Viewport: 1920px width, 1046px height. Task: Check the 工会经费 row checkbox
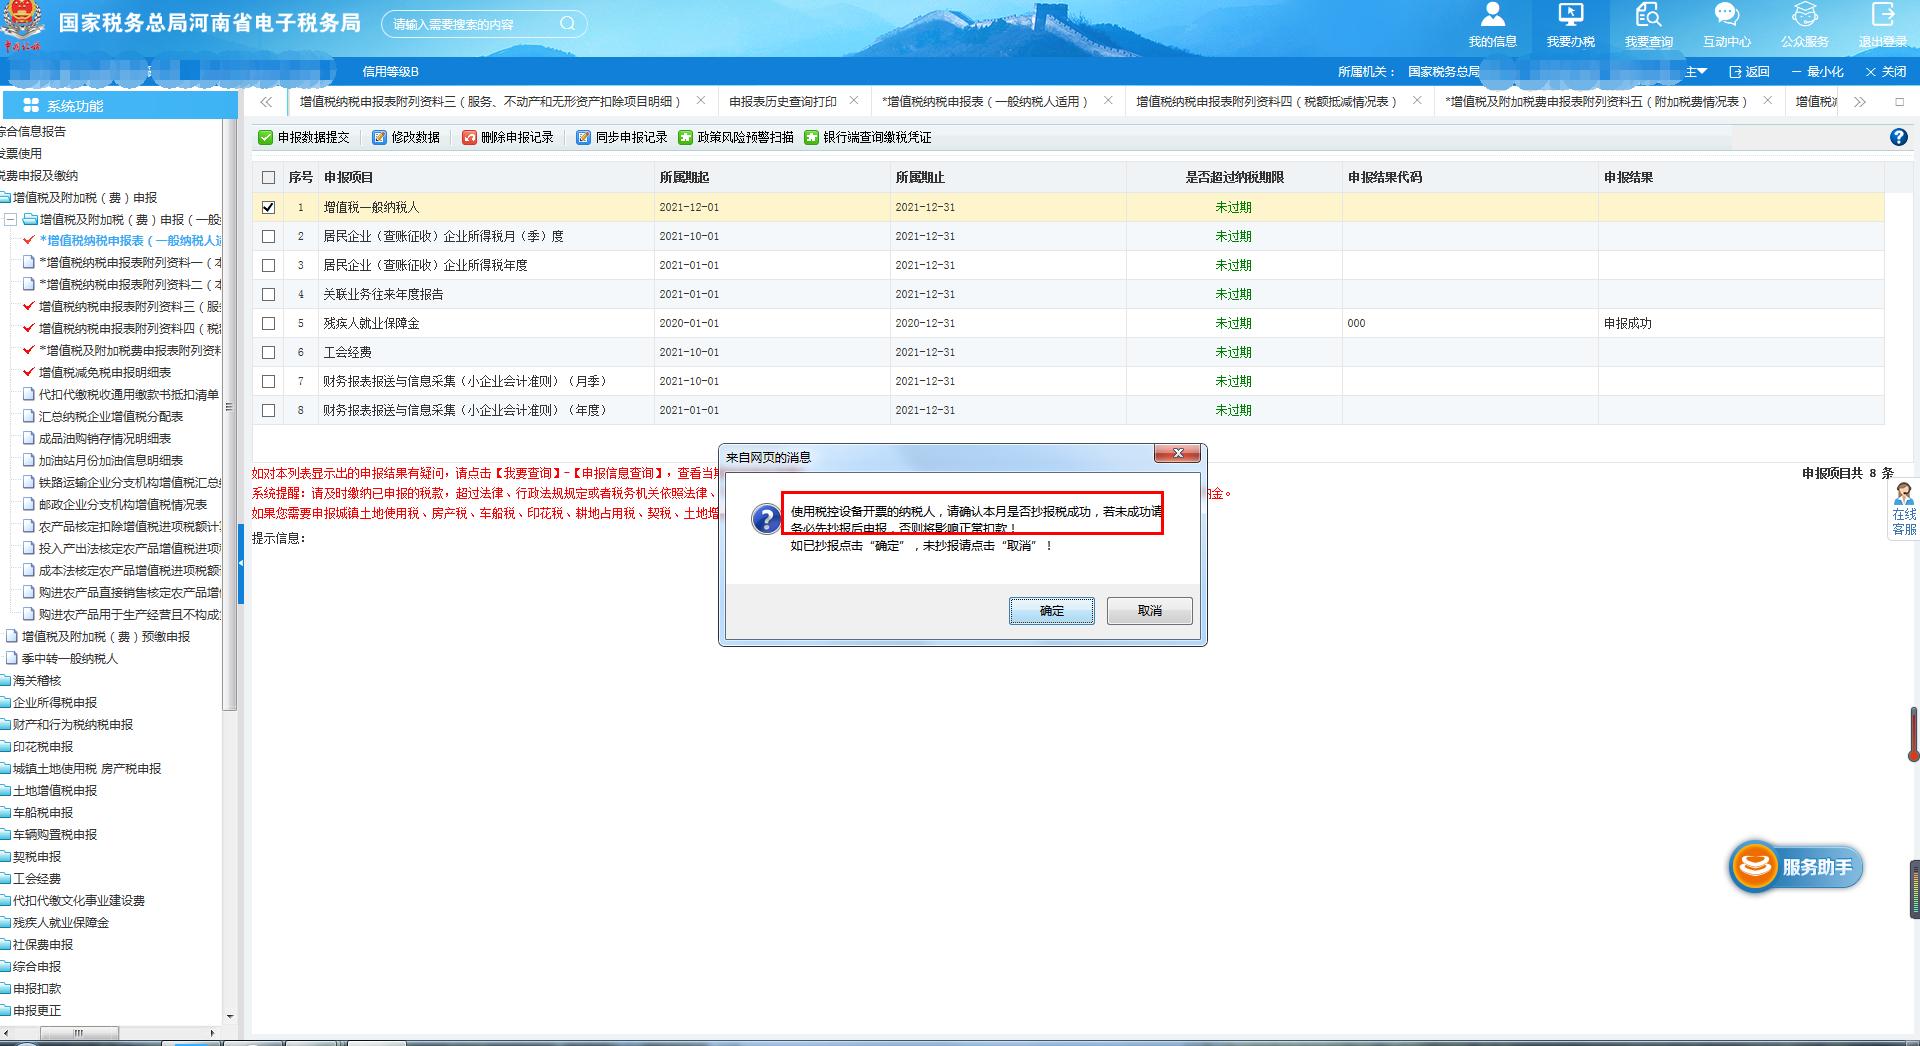point(268,352)
